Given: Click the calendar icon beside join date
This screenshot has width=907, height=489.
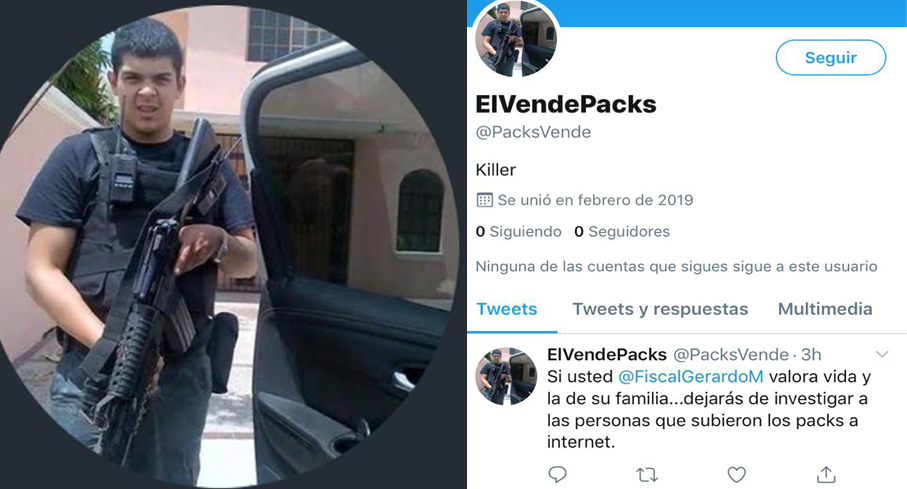Looking at the screenshot, I should 484,200.
